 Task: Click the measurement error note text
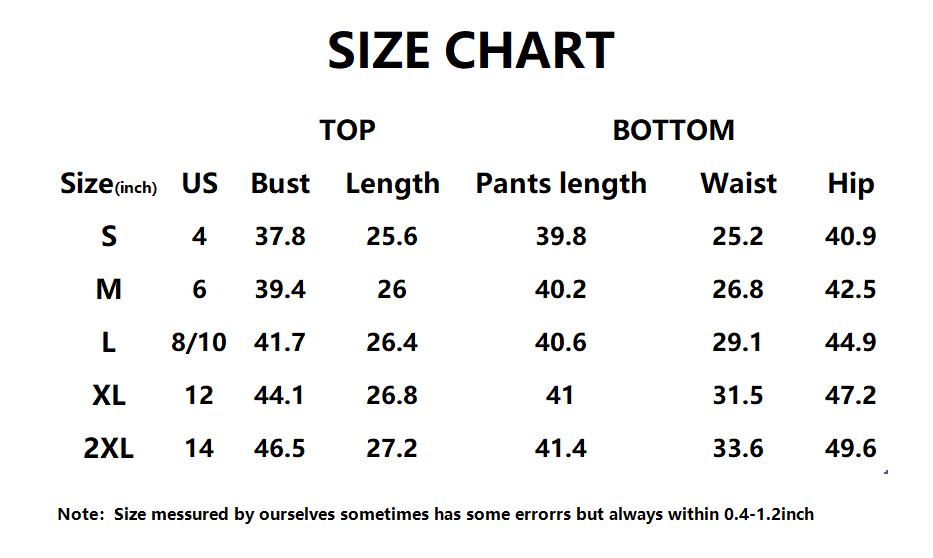pos(436,514)
